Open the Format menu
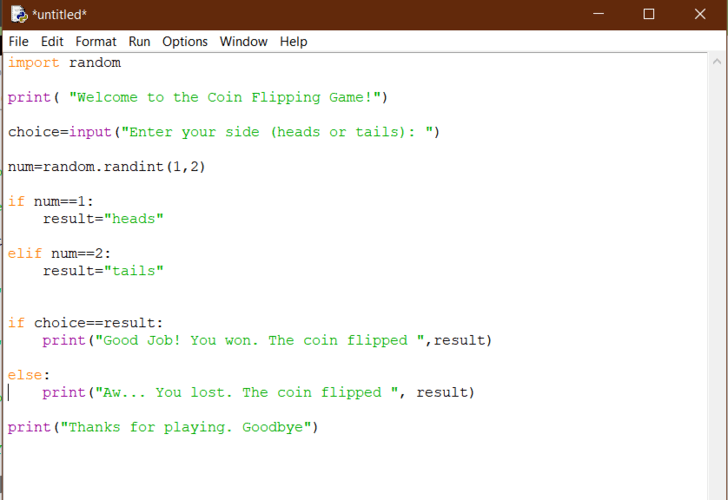 click(x=96, y=42)
